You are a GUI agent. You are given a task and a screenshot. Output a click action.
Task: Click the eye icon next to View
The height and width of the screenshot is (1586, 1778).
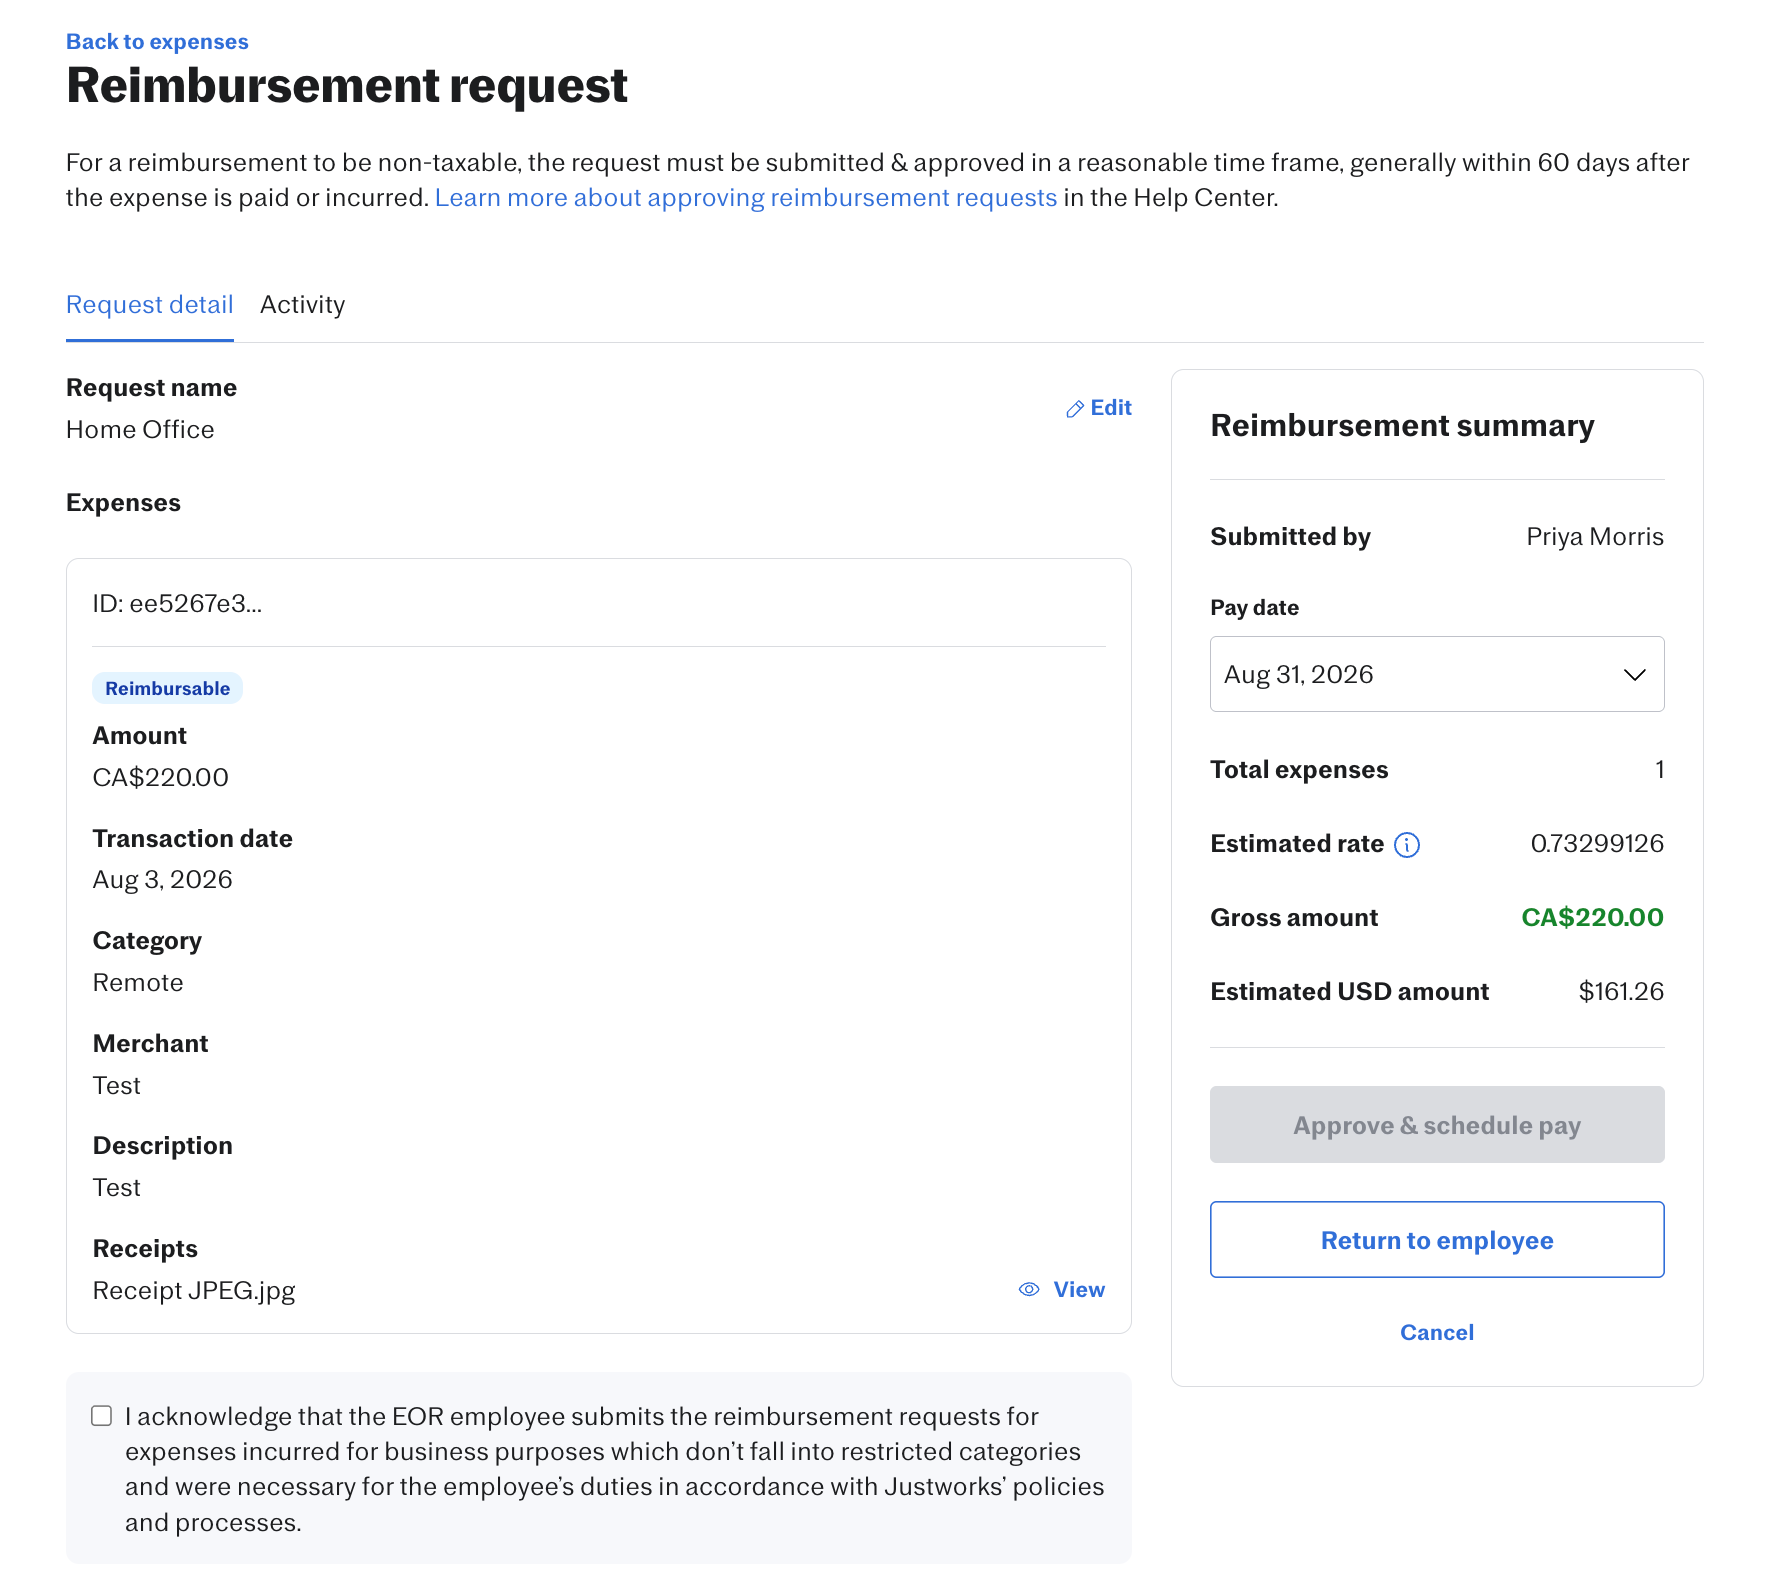pyautogui.click(x=1029, y=1290)
